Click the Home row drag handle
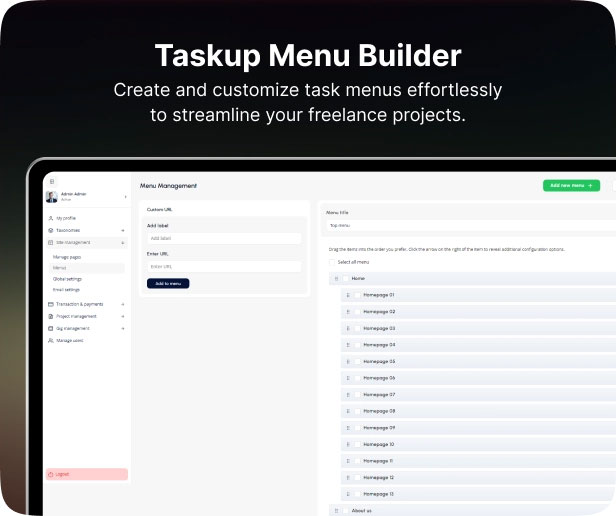The image size is (616, 516). pos(336,279)
